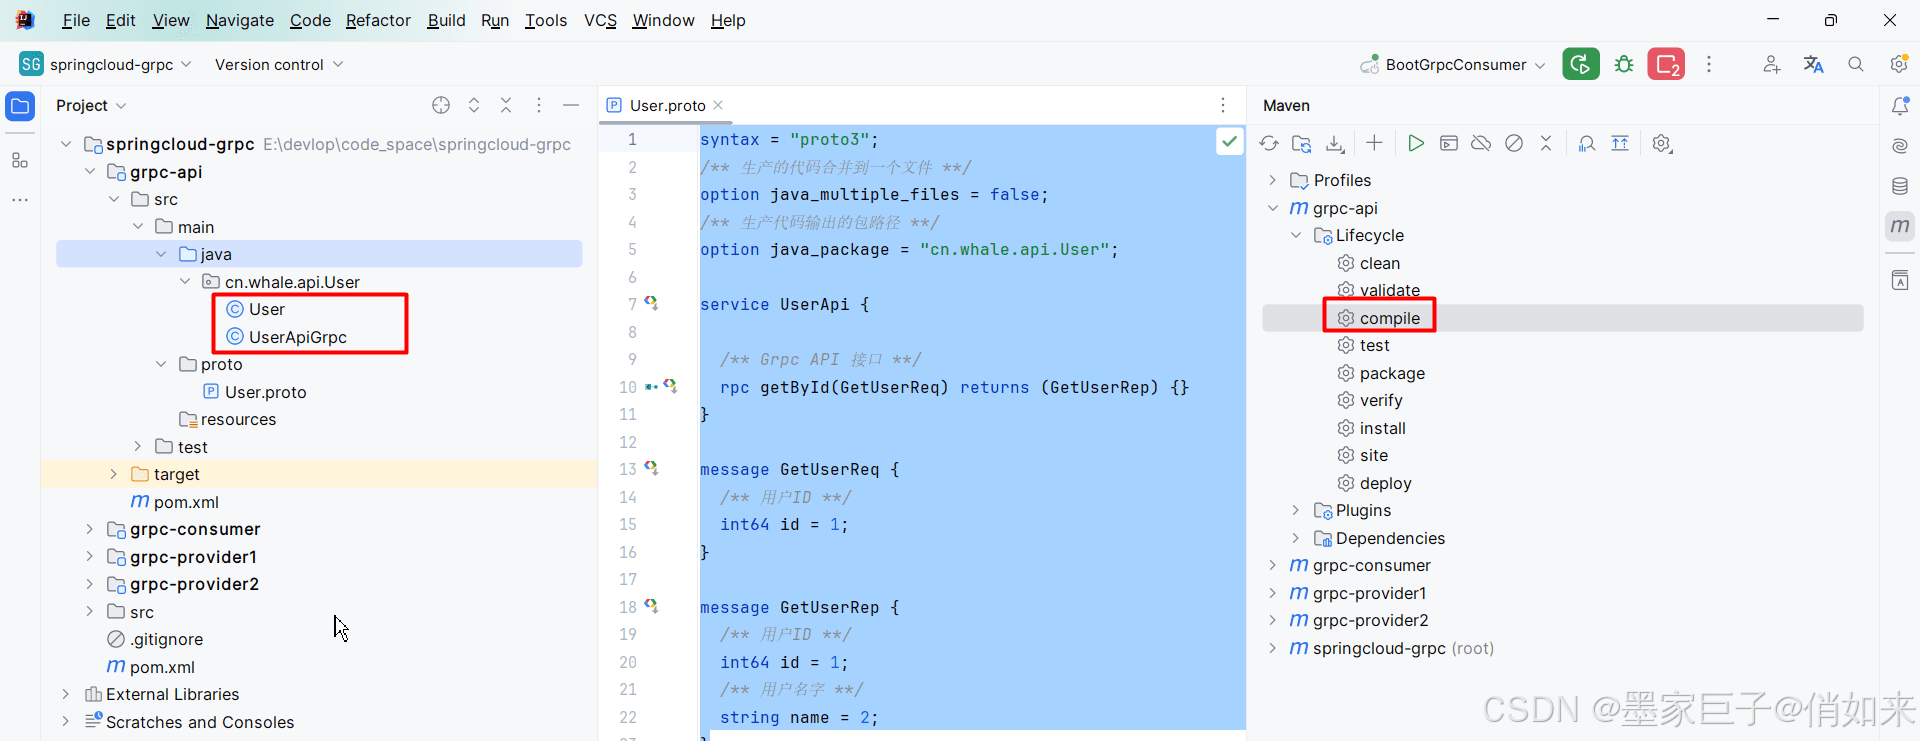Open the Refactor menu
The width and height of the screenshot is (1920, 741).
click(x=378, y=20)
